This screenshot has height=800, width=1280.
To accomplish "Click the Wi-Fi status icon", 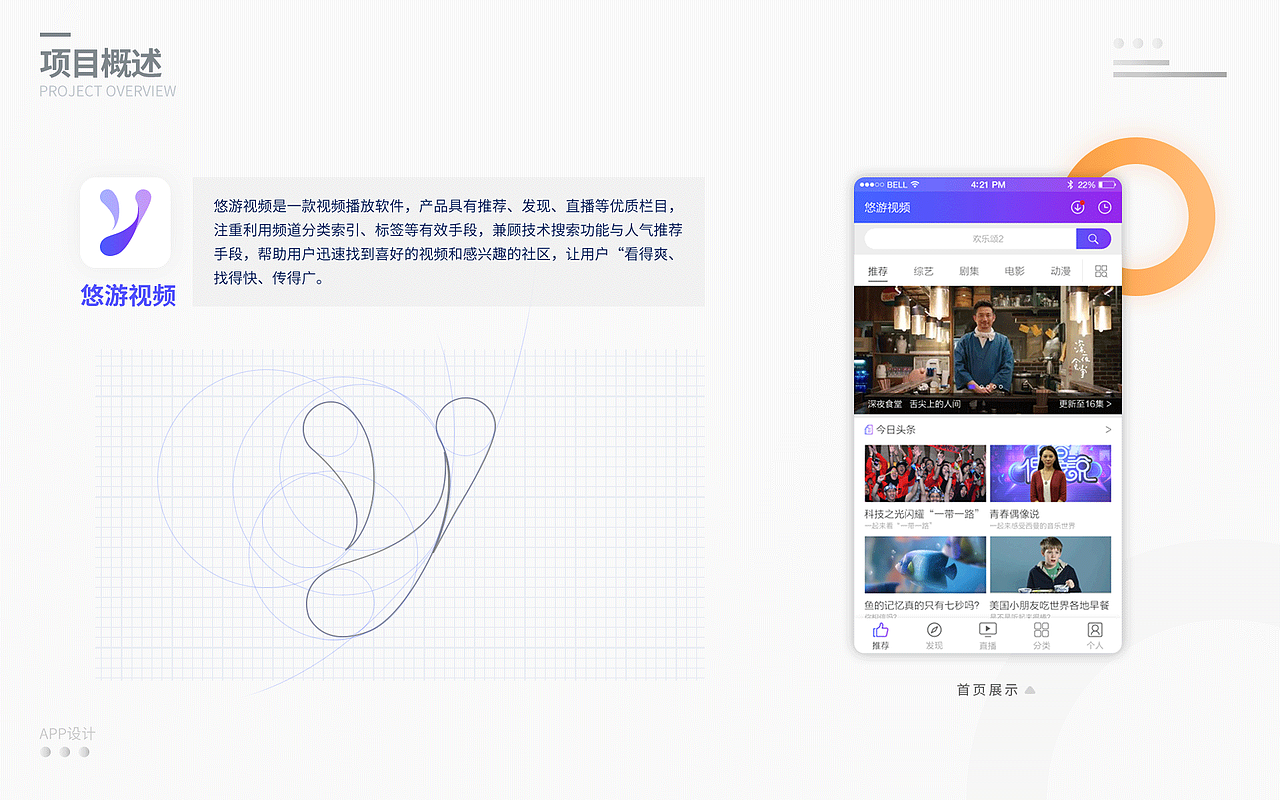I will (915, 185).
